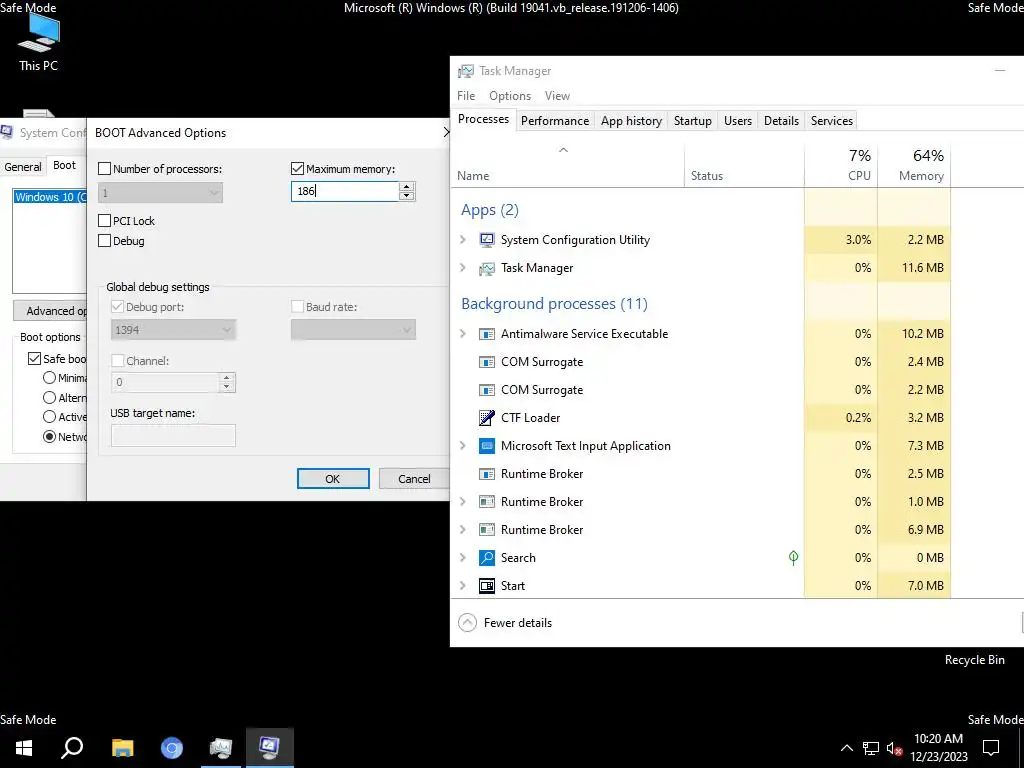1024x768 pixels.
Task: Decrease Maximum memory with down spinner
Action: (x=407, y=195)
